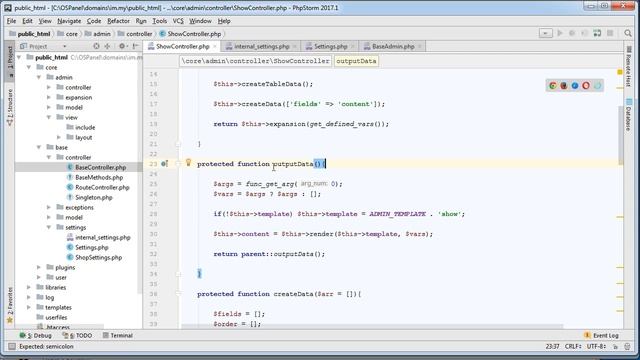Click scroll from source target icon in Project panel
This screenshot has height=360, width=640.
click(x=96, y=47)
